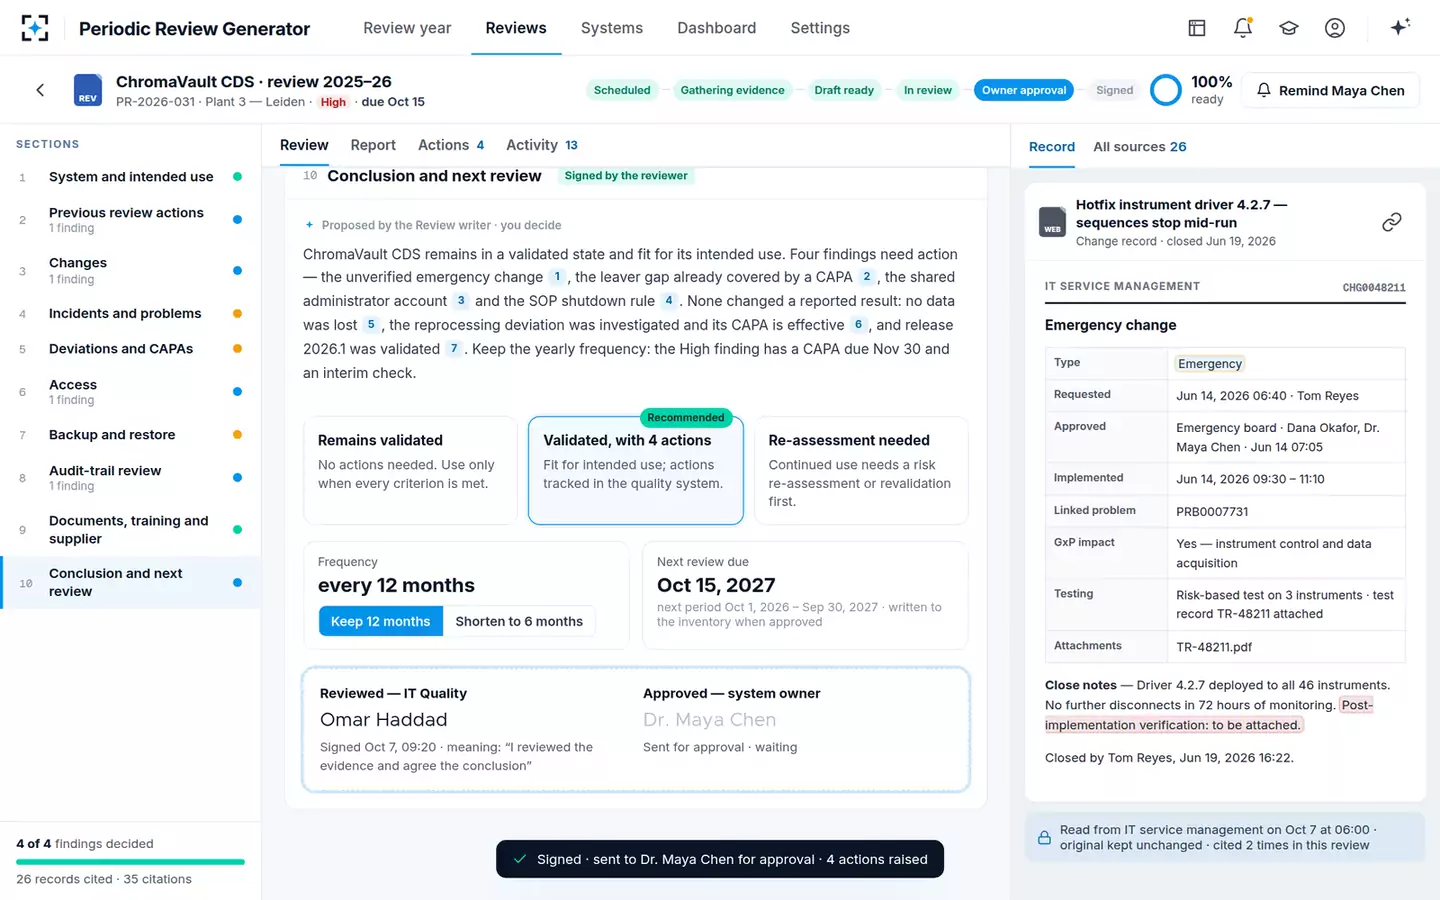
Task: Open the notifications bell in the header
Action: 1243,28
